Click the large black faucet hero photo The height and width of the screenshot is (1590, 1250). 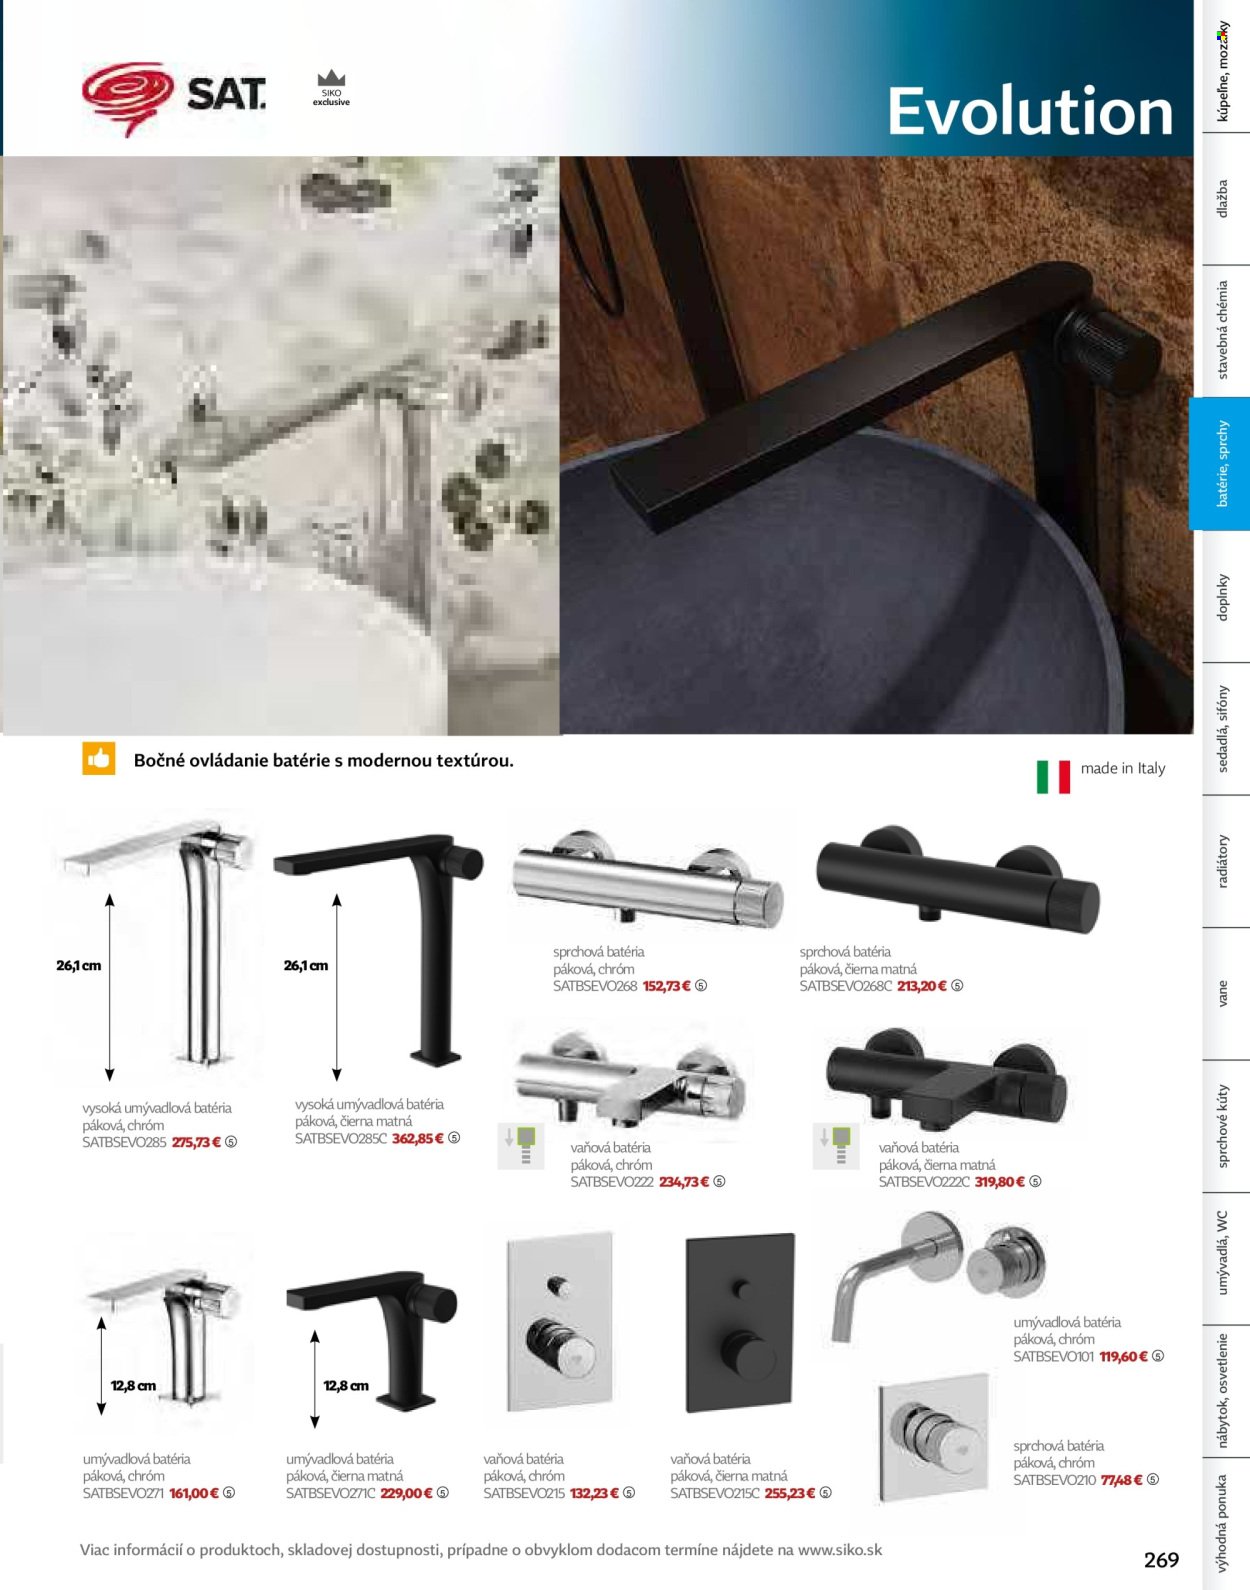876,445
